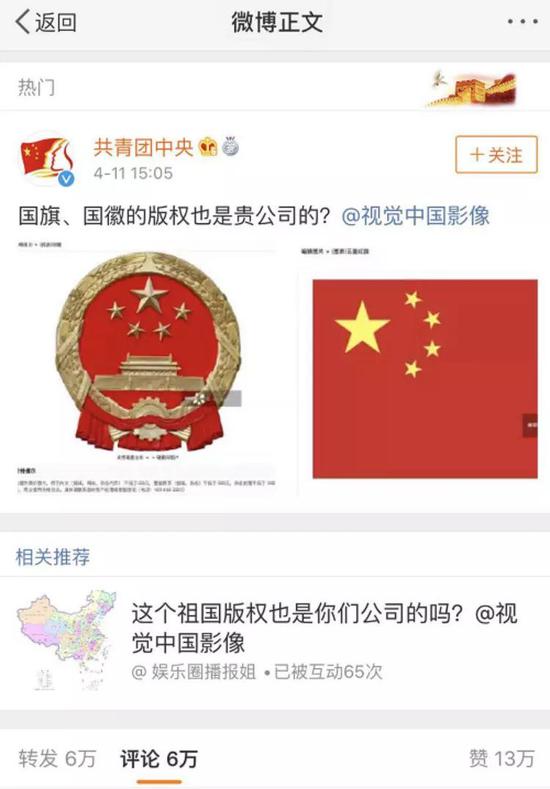The image size is (550, 789).
Task: Switch to the 转发 6万 tab
Action: pyautogui.click(x=57, y=758)
